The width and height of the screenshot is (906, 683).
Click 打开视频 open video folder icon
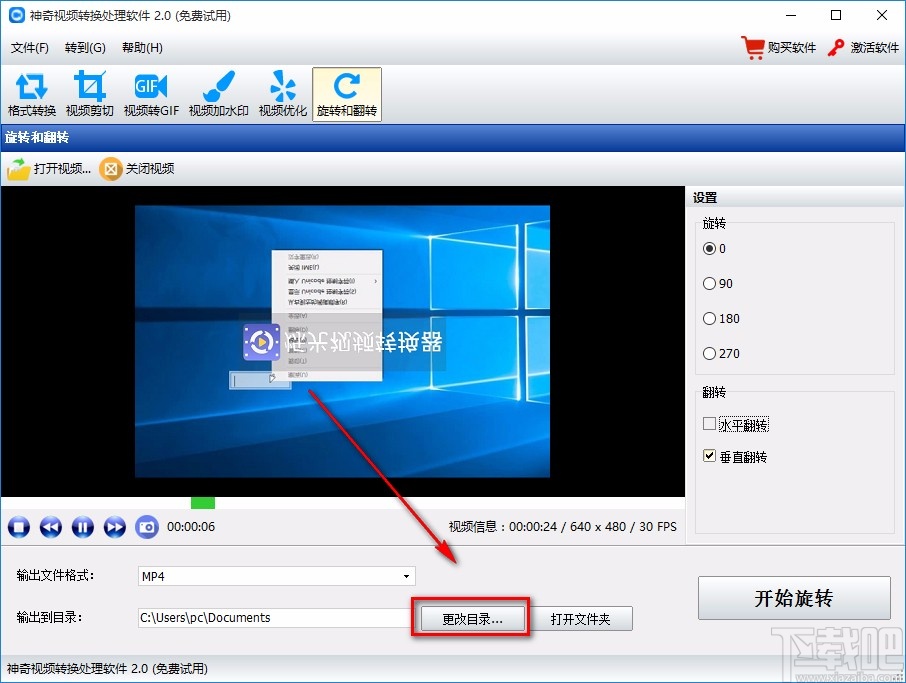(x=18, y=169)
